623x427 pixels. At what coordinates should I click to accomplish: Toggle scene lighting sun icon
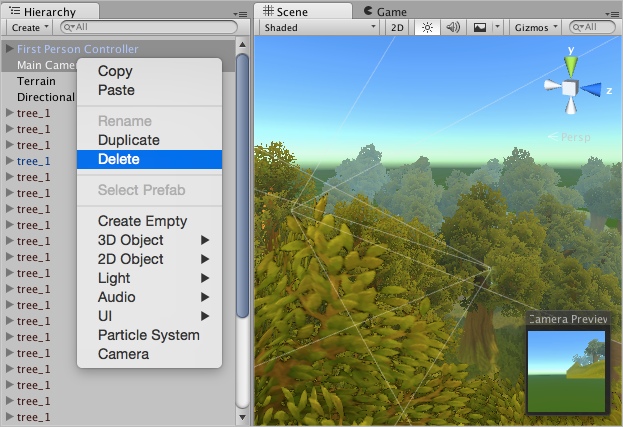pyautogui.click(x=427, y=27)
